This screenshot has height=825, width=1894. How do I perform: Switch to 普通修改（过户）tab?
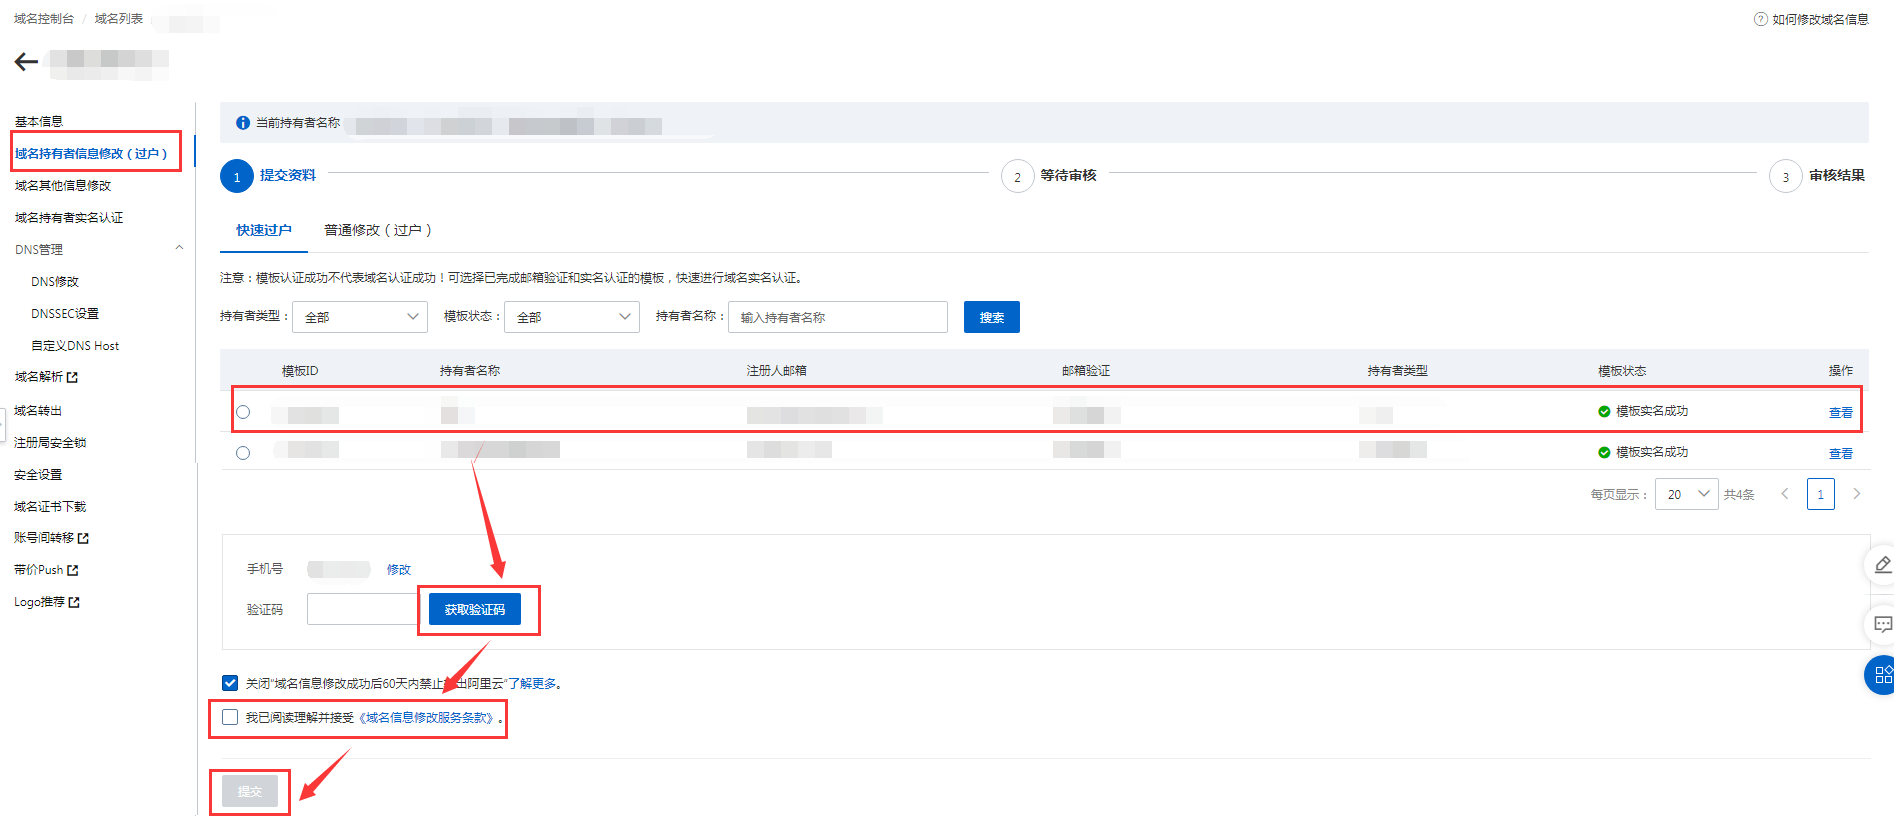click(x=378, y=230)
